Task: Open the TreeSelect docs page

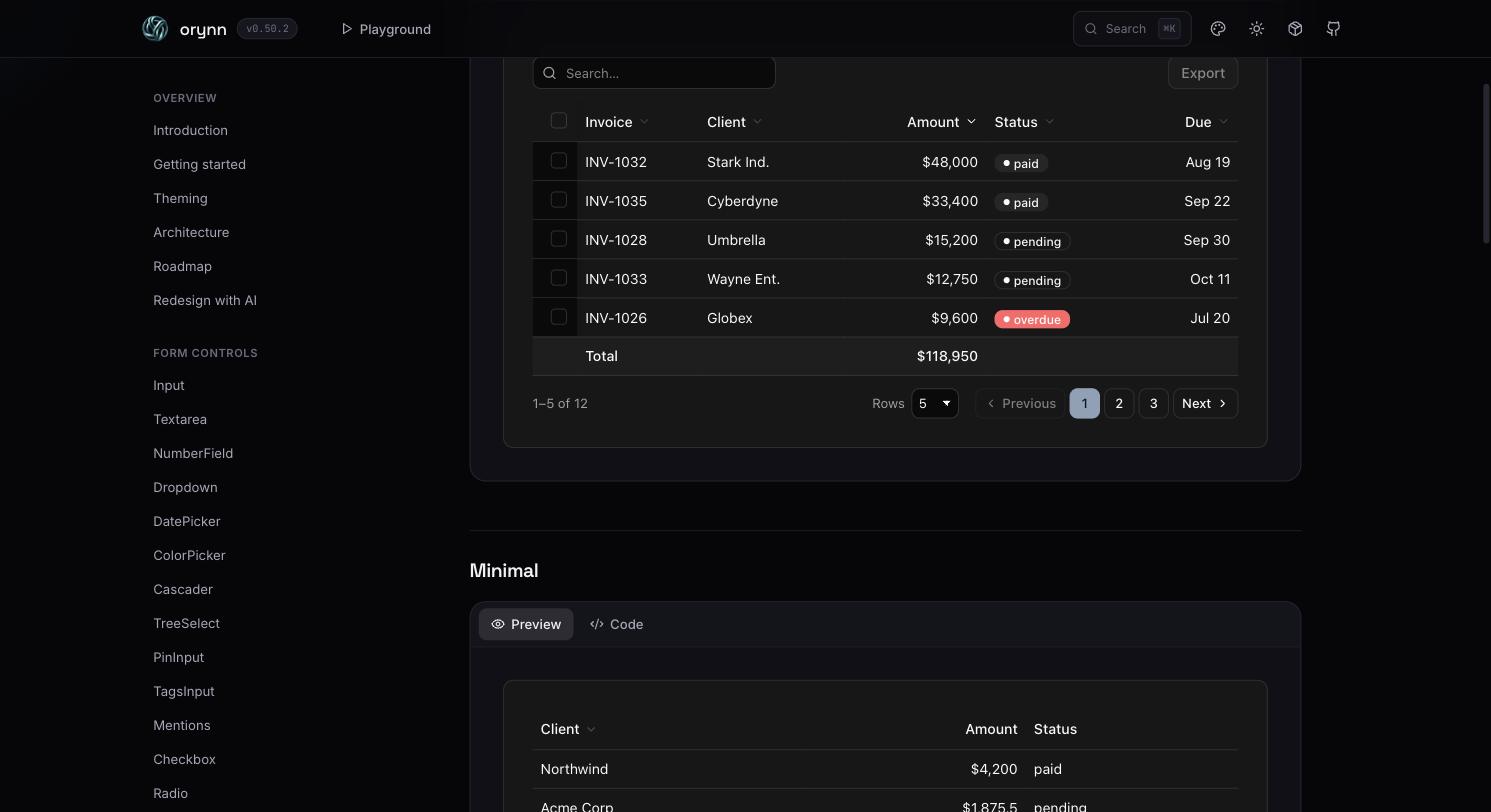Action: pyautogui.click(x=186, y=623)
